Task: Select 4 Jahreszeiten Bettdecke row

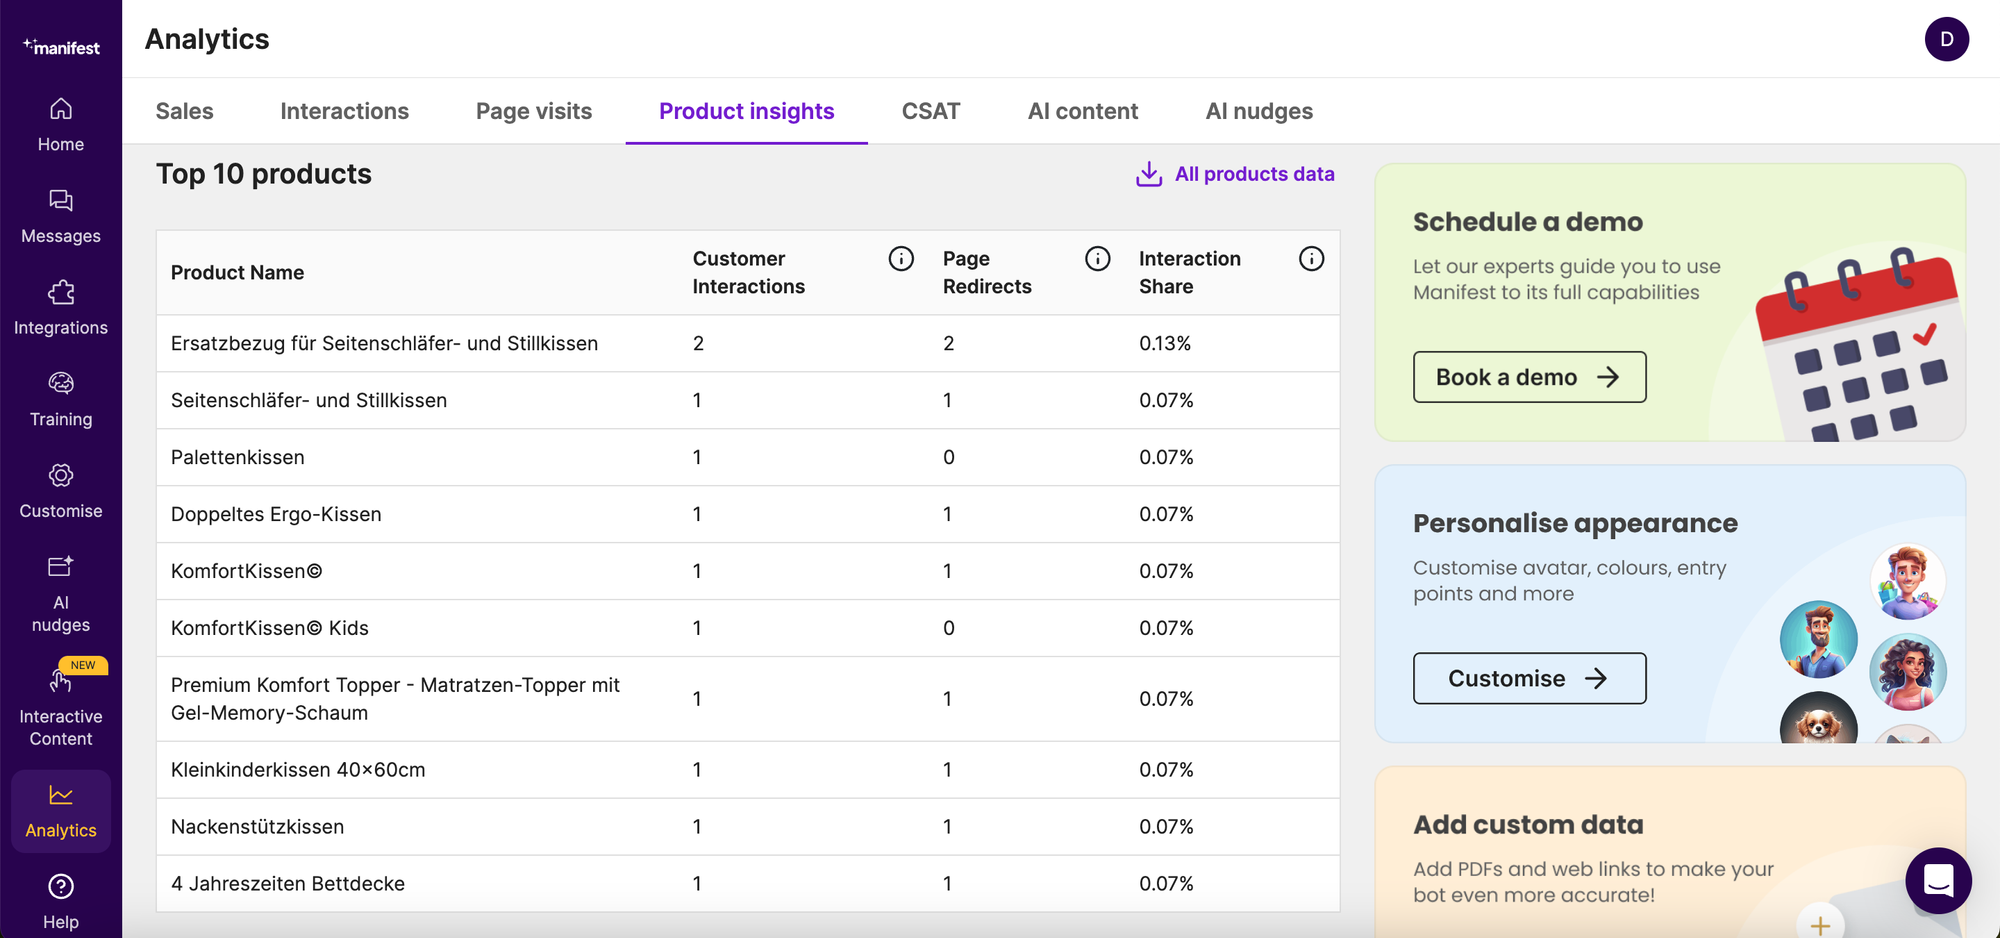Action: [x=748, y=884]
